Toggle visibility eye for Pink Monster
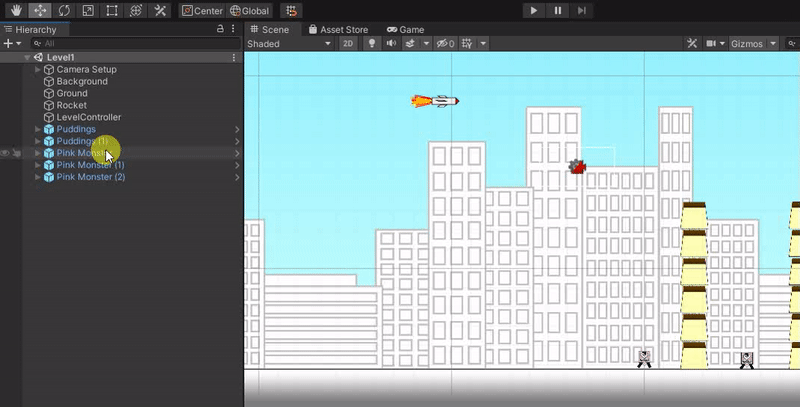800x407 pixels. point(6,153)
